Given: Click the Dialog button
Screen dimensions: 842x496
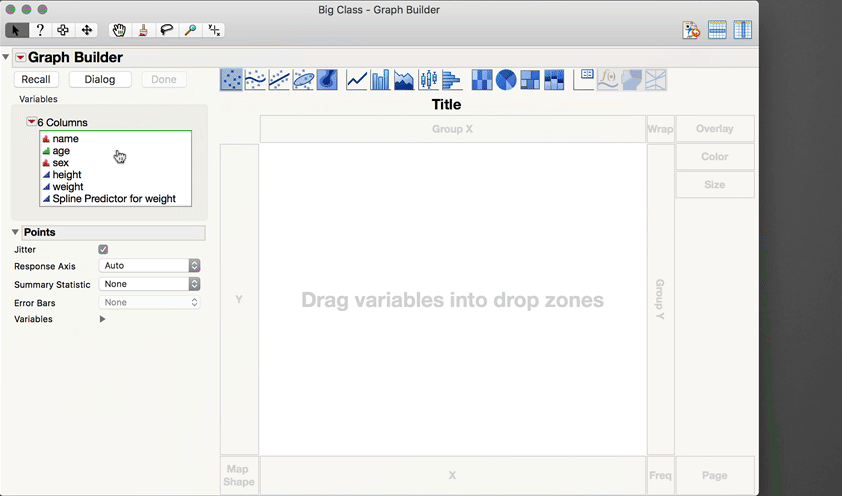Looking at the screenshot, I should click(100, 79).
